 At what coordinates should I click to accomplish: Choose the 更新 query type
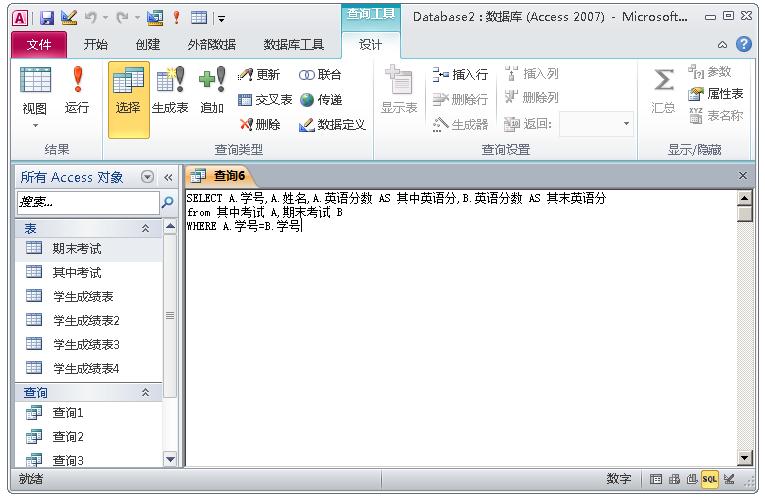[x=259, y=75]
